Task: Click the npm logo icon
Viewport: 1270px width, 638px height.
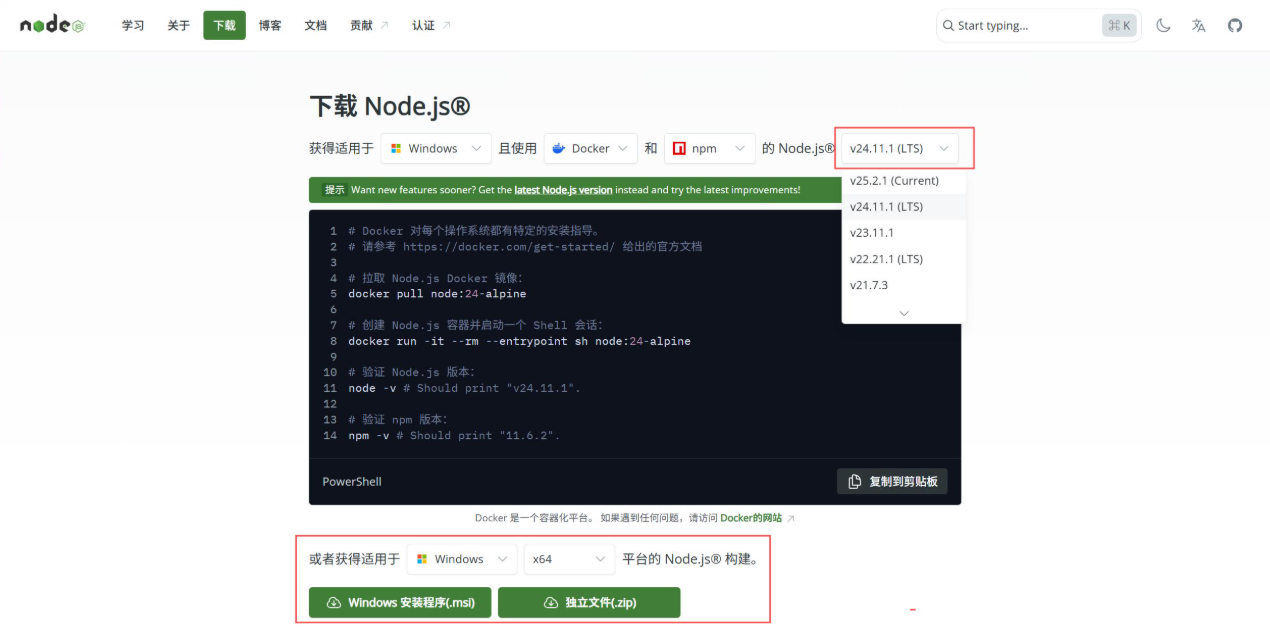Action: click(680, 148)
